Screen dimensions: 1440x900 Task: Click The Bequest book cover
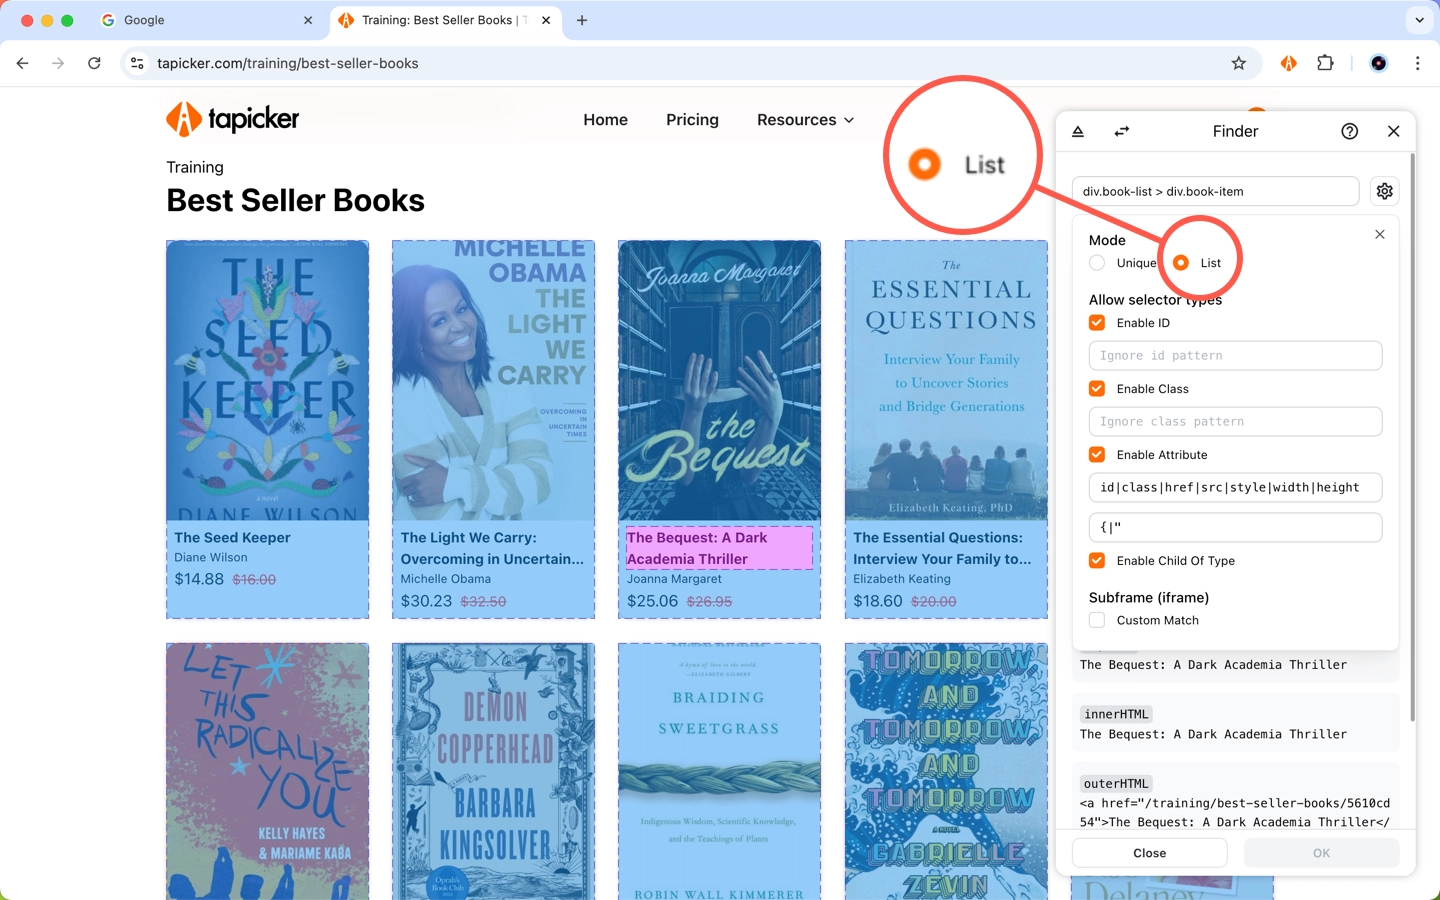click(x=719, y=380)
